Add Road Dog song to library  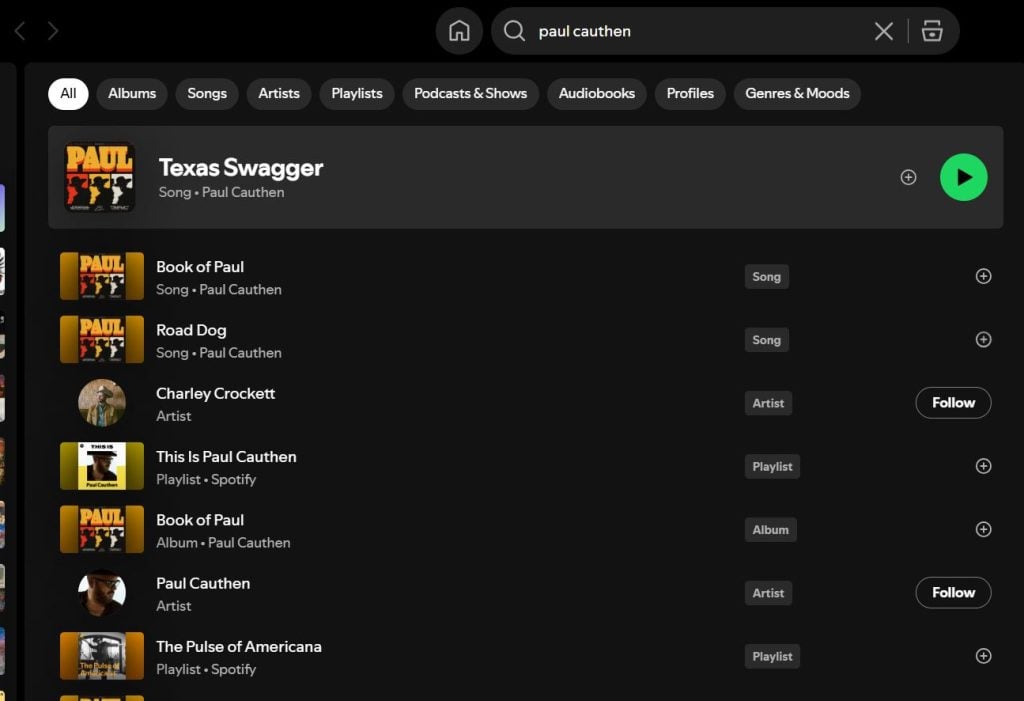(983, 340)
